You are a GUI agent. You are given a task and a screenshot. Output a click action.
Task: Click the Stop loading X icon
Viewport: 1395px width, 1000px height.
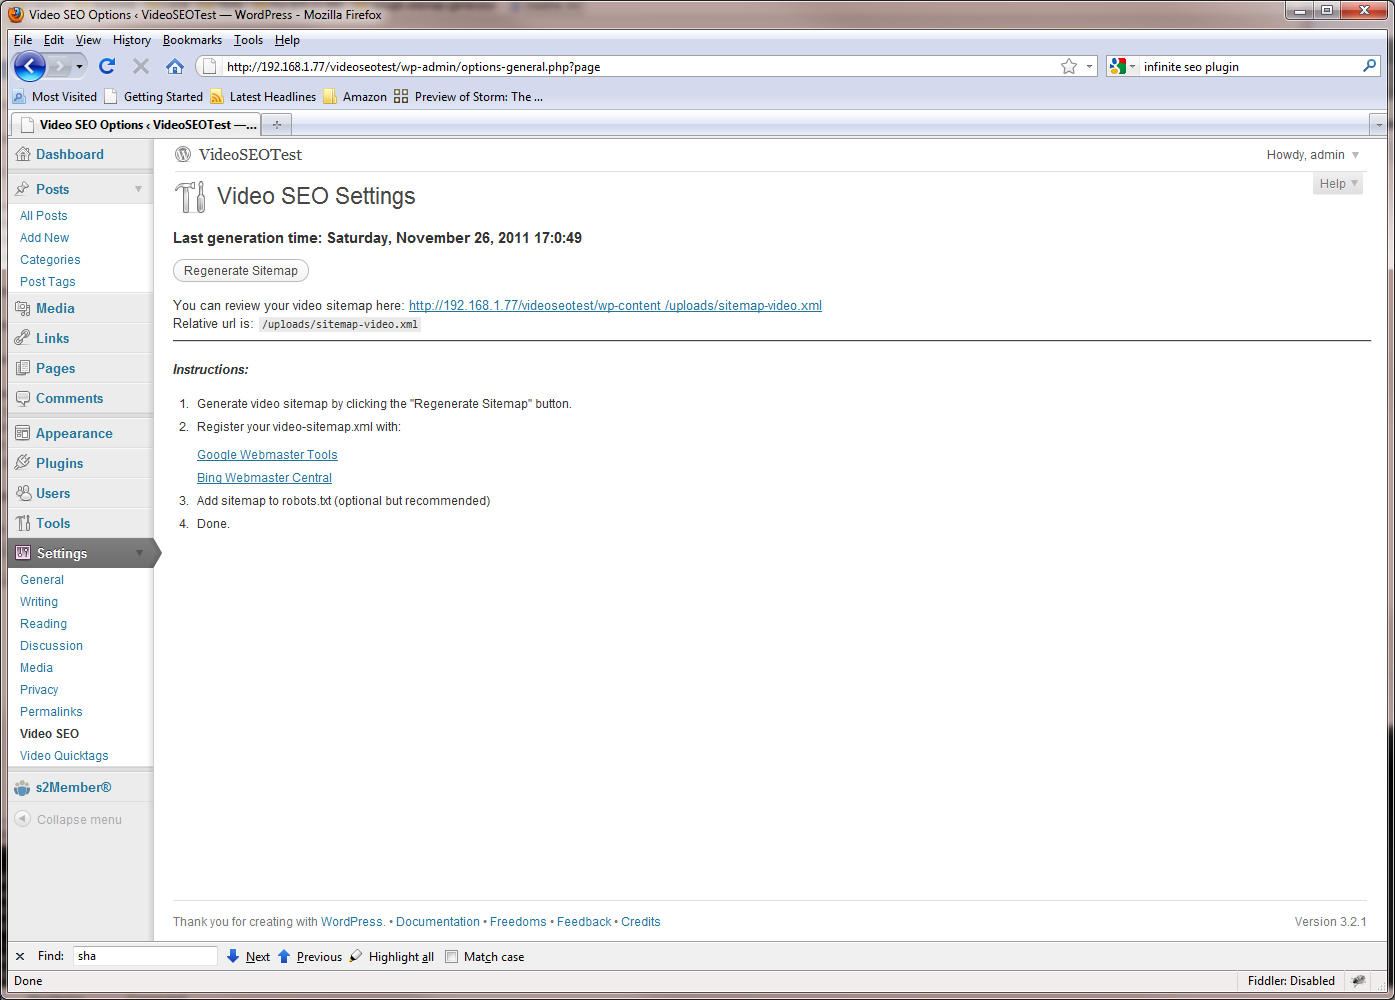click(x=141, y=66)
